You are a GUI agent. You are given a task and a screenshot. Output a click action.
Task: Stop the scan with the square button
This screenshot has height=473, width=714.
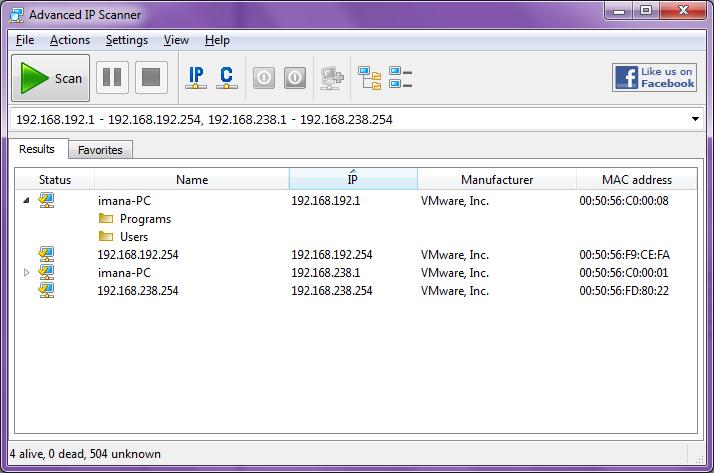tap(151, 77)
